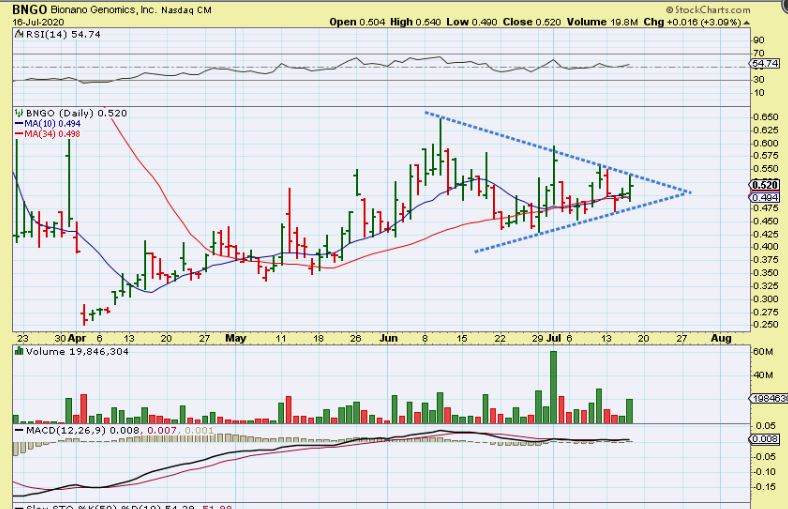Click the Jul month label on date axis
This screenshot has width=788, height=509.
[553, 338]
